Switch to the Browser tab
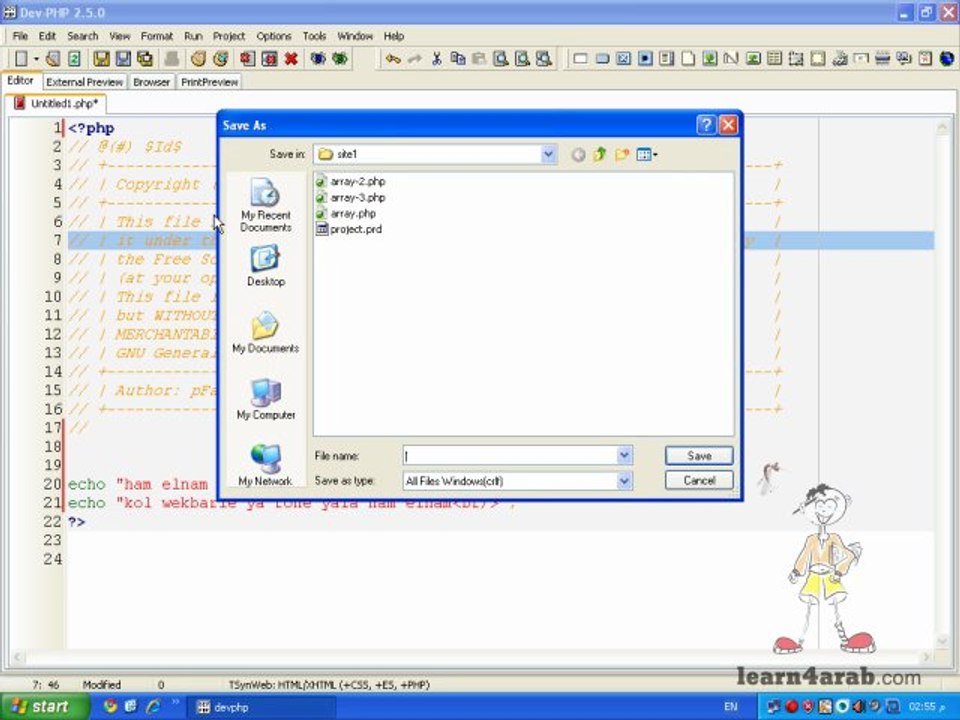The height and width of the screenshot is (720, 960). click(x=151, y=82)
